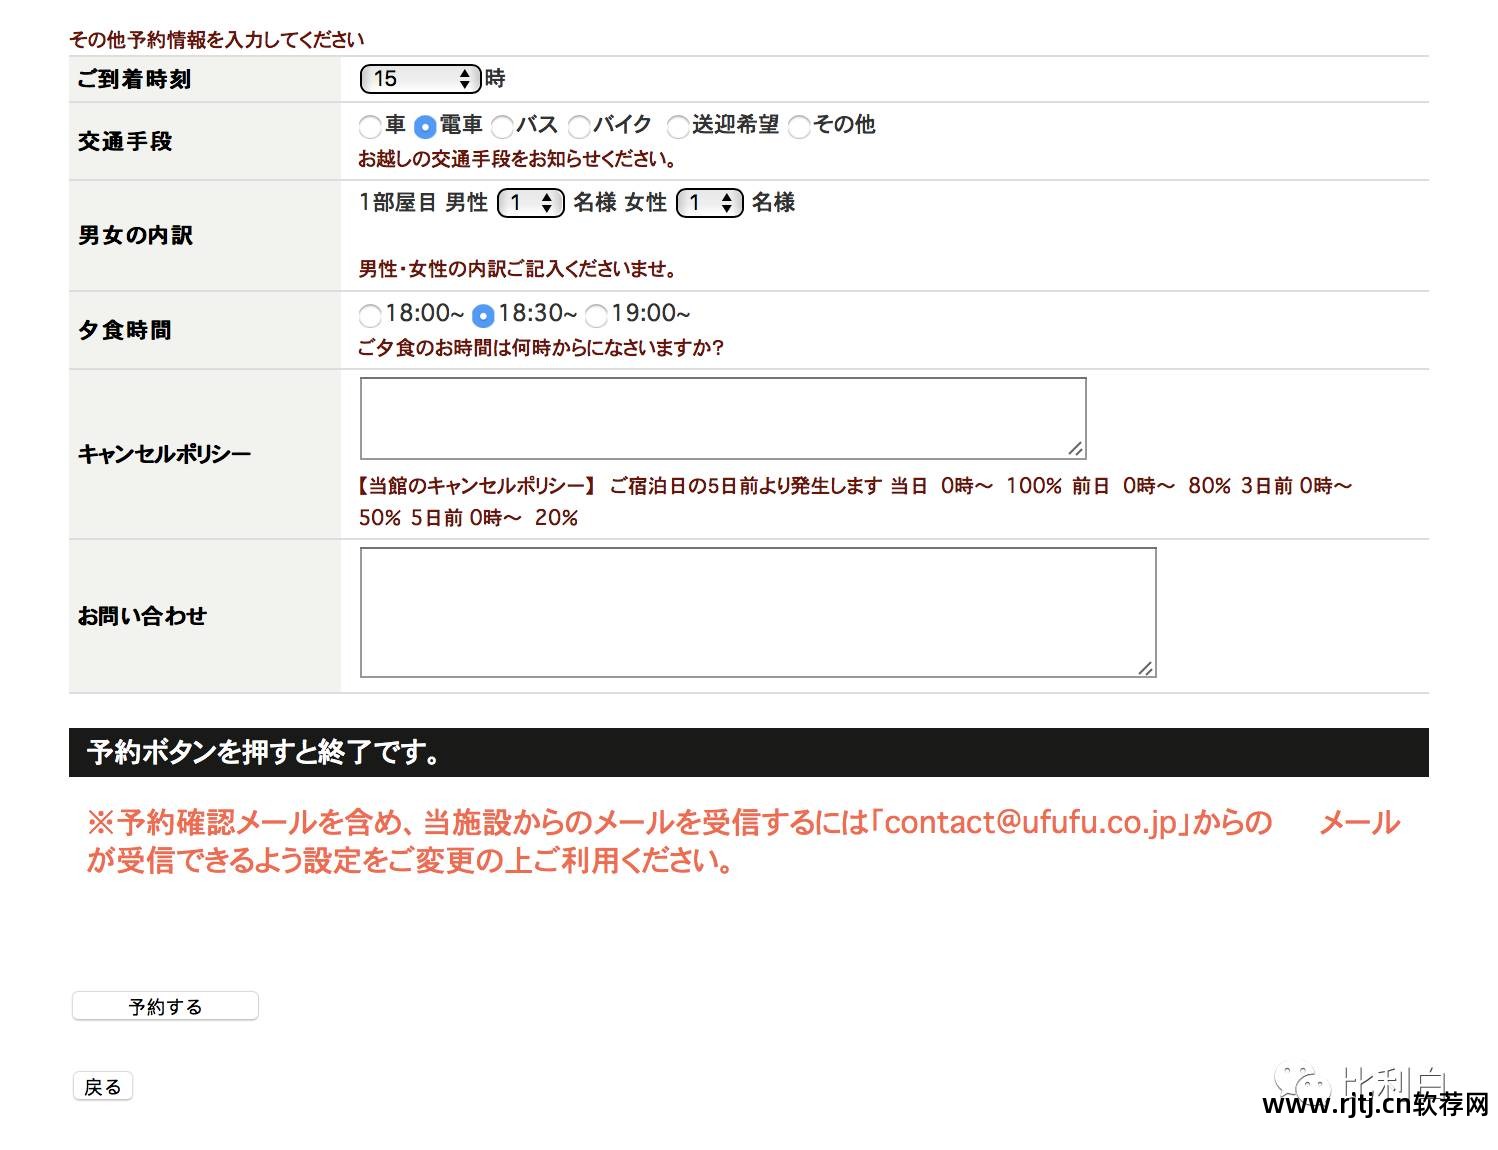Select 車 (car) as transportation method
The image size is (1498, 1150).
coord(370,126)
